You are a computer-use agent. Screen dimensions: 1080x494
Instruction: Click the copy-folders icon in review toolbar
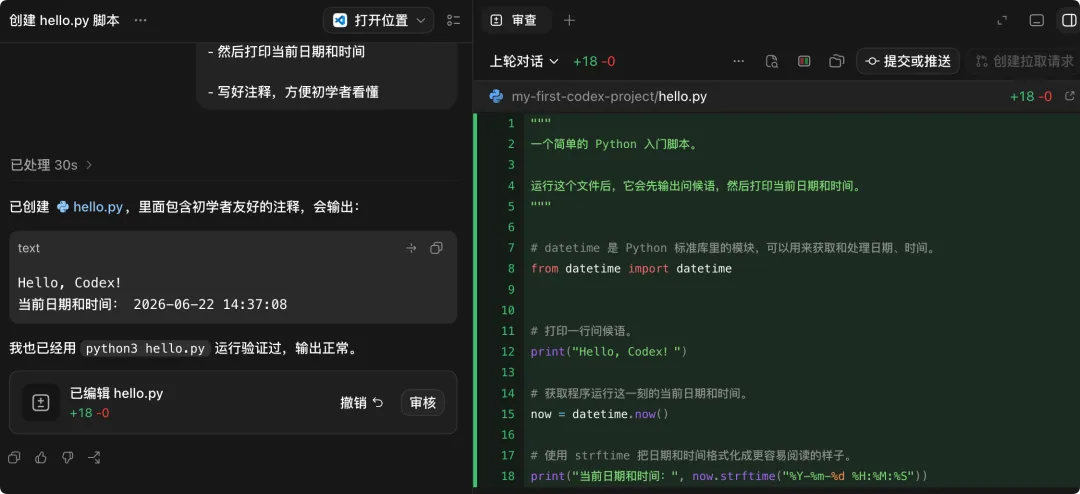(837, 61)
